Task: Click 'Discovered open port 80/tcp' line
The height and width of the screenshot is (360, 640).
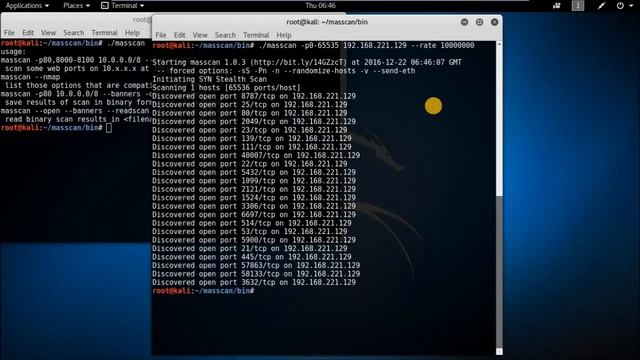Action: [x=250, y=113]
